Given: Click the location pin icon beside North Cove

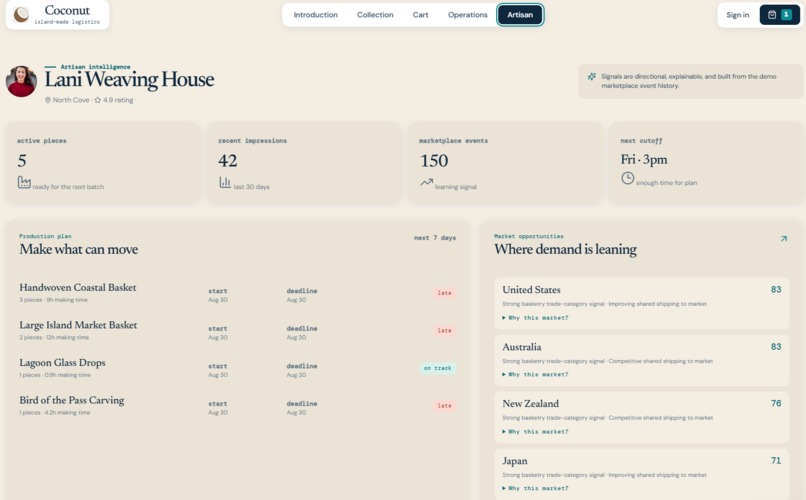Looking at the screenshot, I should (48, 100).
